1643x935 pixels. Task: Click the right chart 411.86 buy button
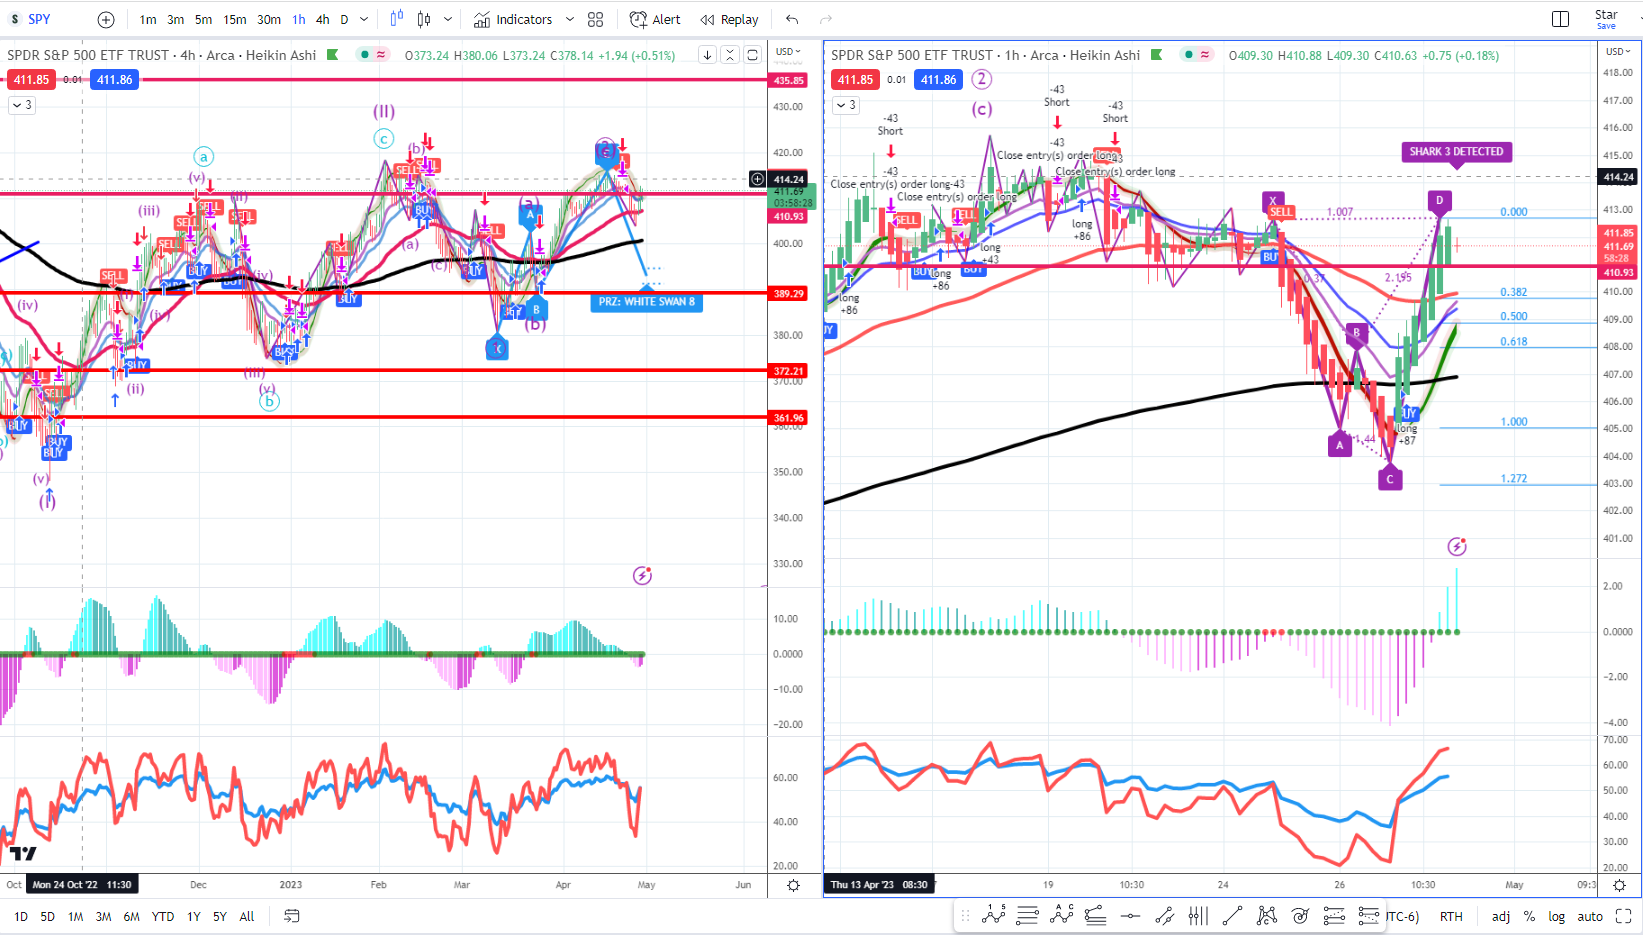pos(938,80)
